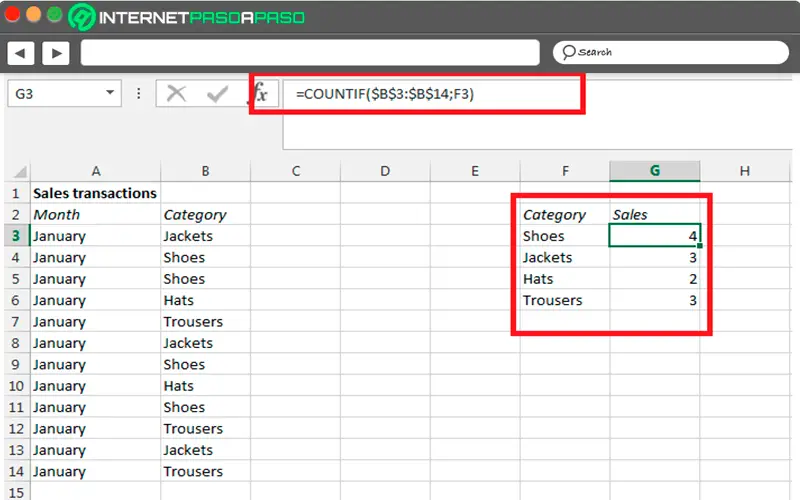Select column F header

pos(565,171)
